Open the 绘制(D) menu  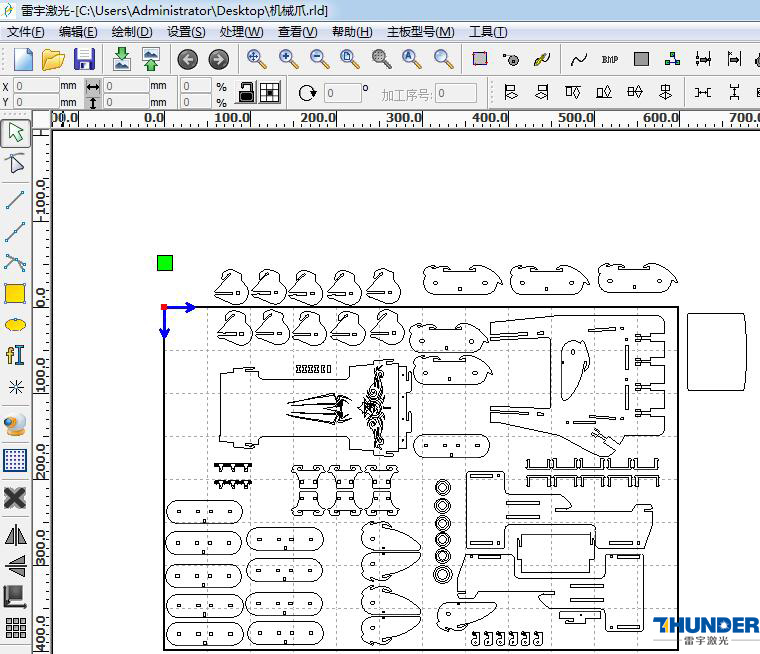pos(132,32)
